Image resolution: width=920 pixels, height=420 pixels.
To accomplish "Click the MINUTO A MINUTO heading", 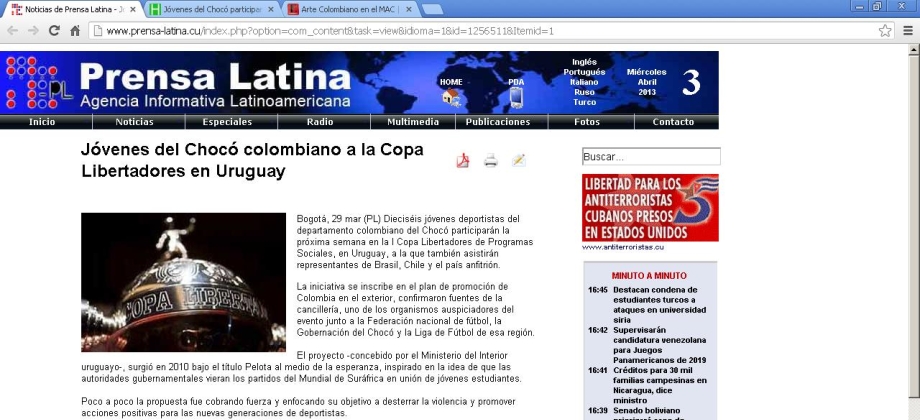I will pyautogui.click(x=649, y=275).
